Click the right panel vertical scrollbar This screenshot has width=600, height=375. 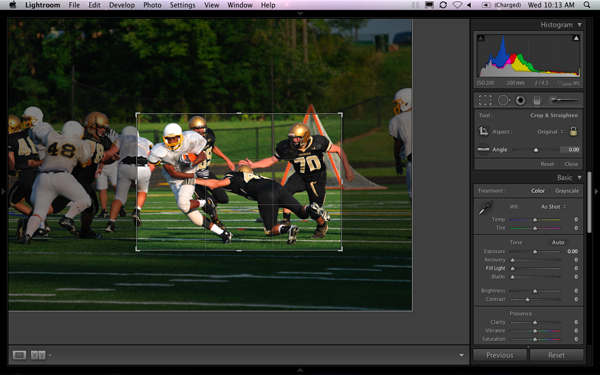click(589, 203)
